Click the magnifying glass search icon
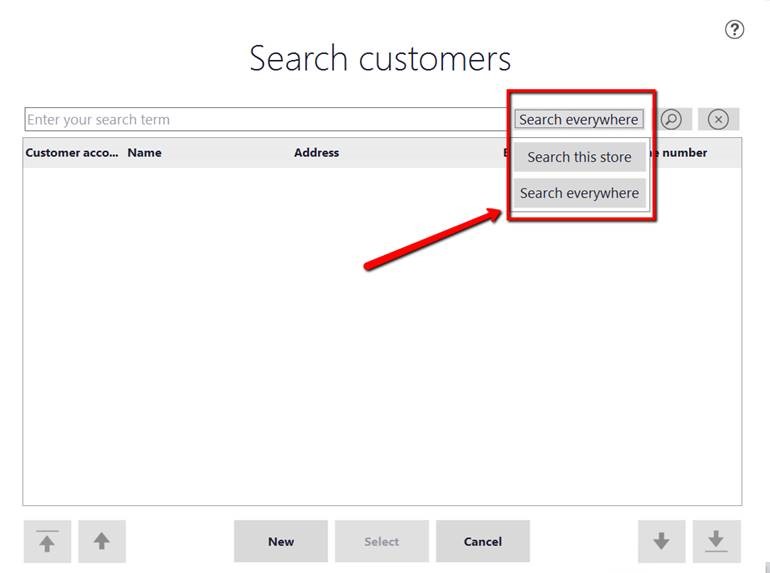 click(x=672, y=119)
